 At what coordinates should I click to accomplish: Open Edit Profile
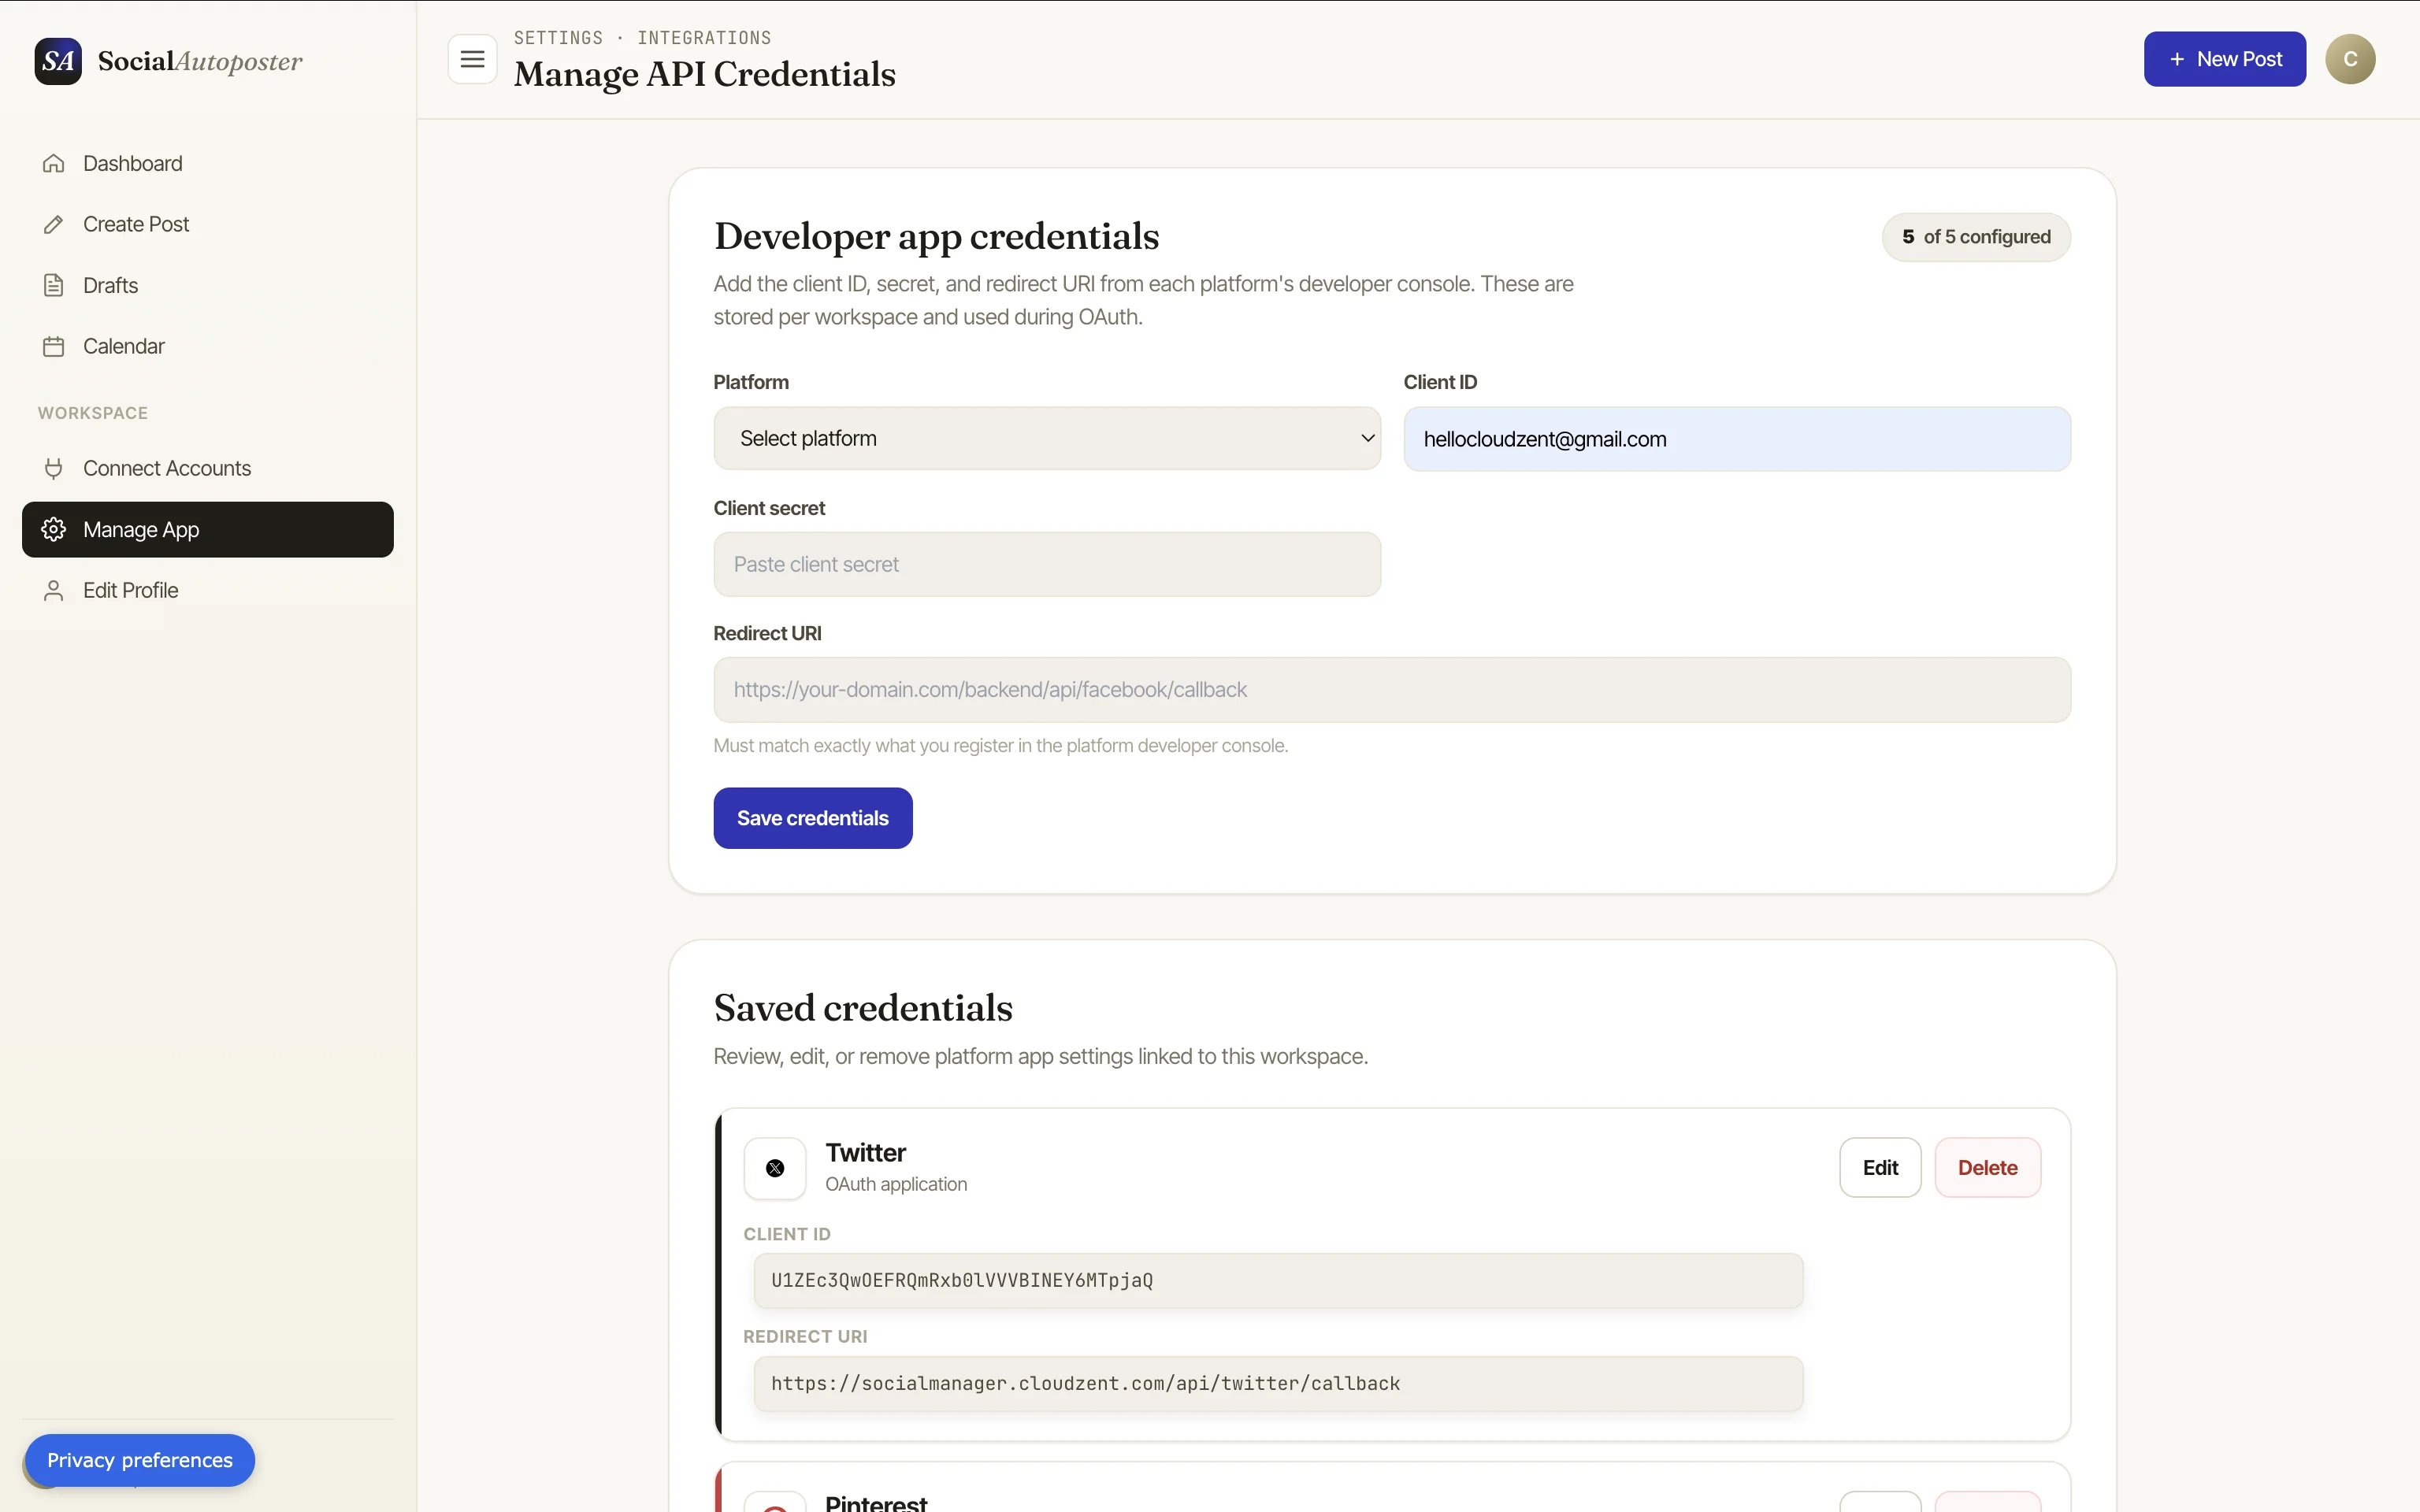pyautogui.click(x=208, y=590)
